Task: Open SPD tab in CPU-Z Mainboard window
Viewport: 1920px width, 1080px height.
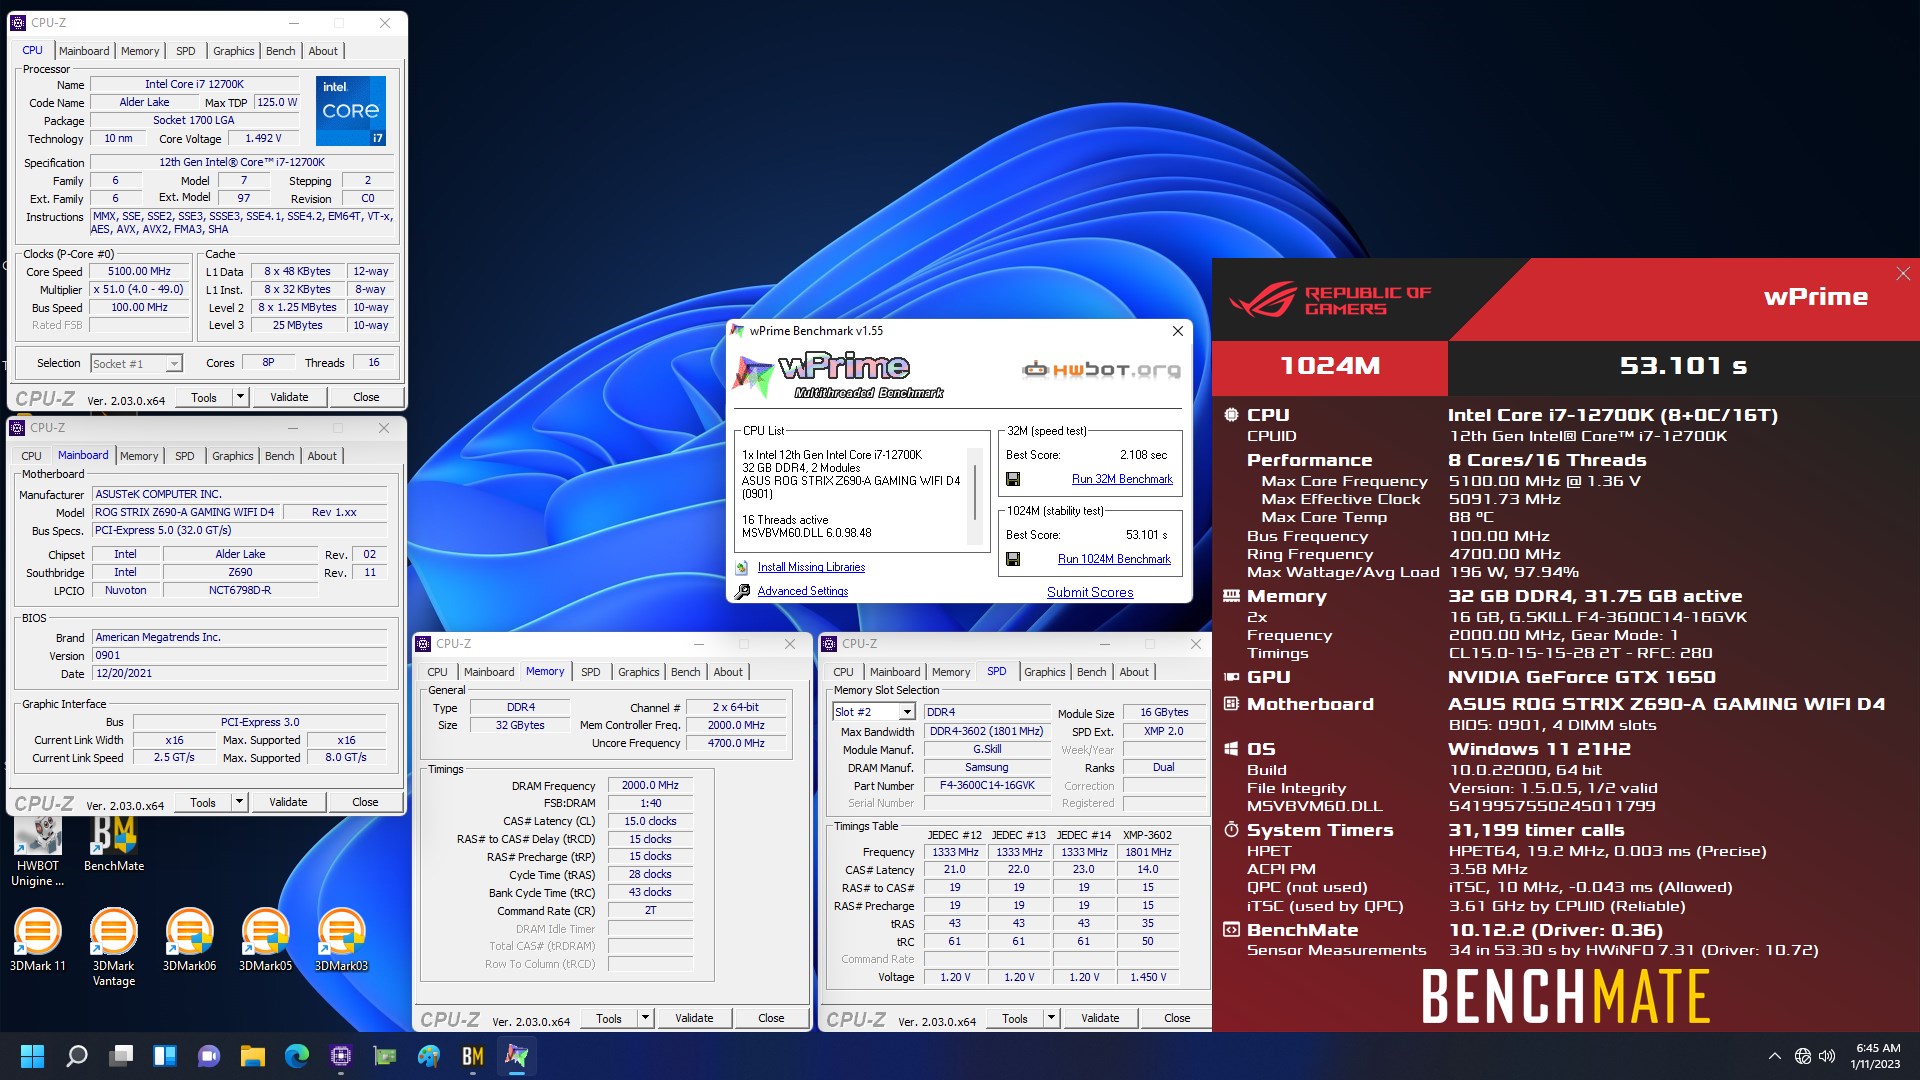Action: coord(185,456)
